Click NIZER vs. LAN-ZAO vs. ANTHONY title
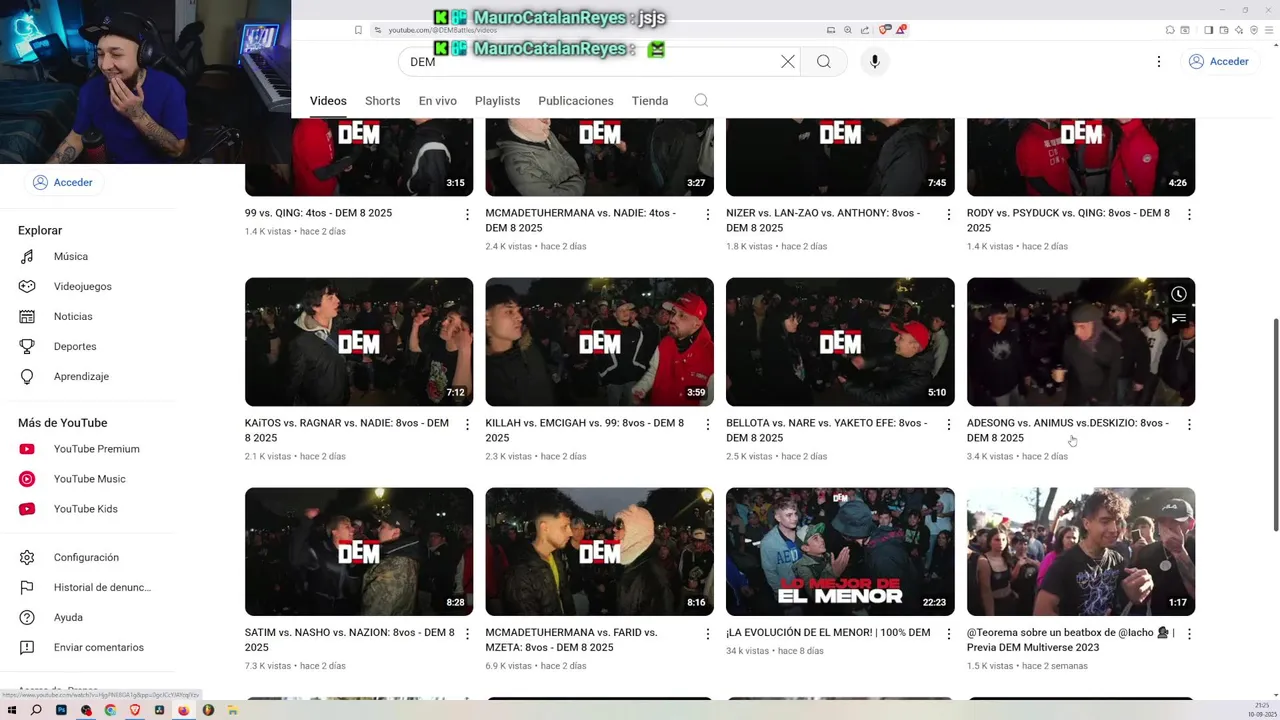The height and width of the screenshot is (720, 1280). coord(823,220)
